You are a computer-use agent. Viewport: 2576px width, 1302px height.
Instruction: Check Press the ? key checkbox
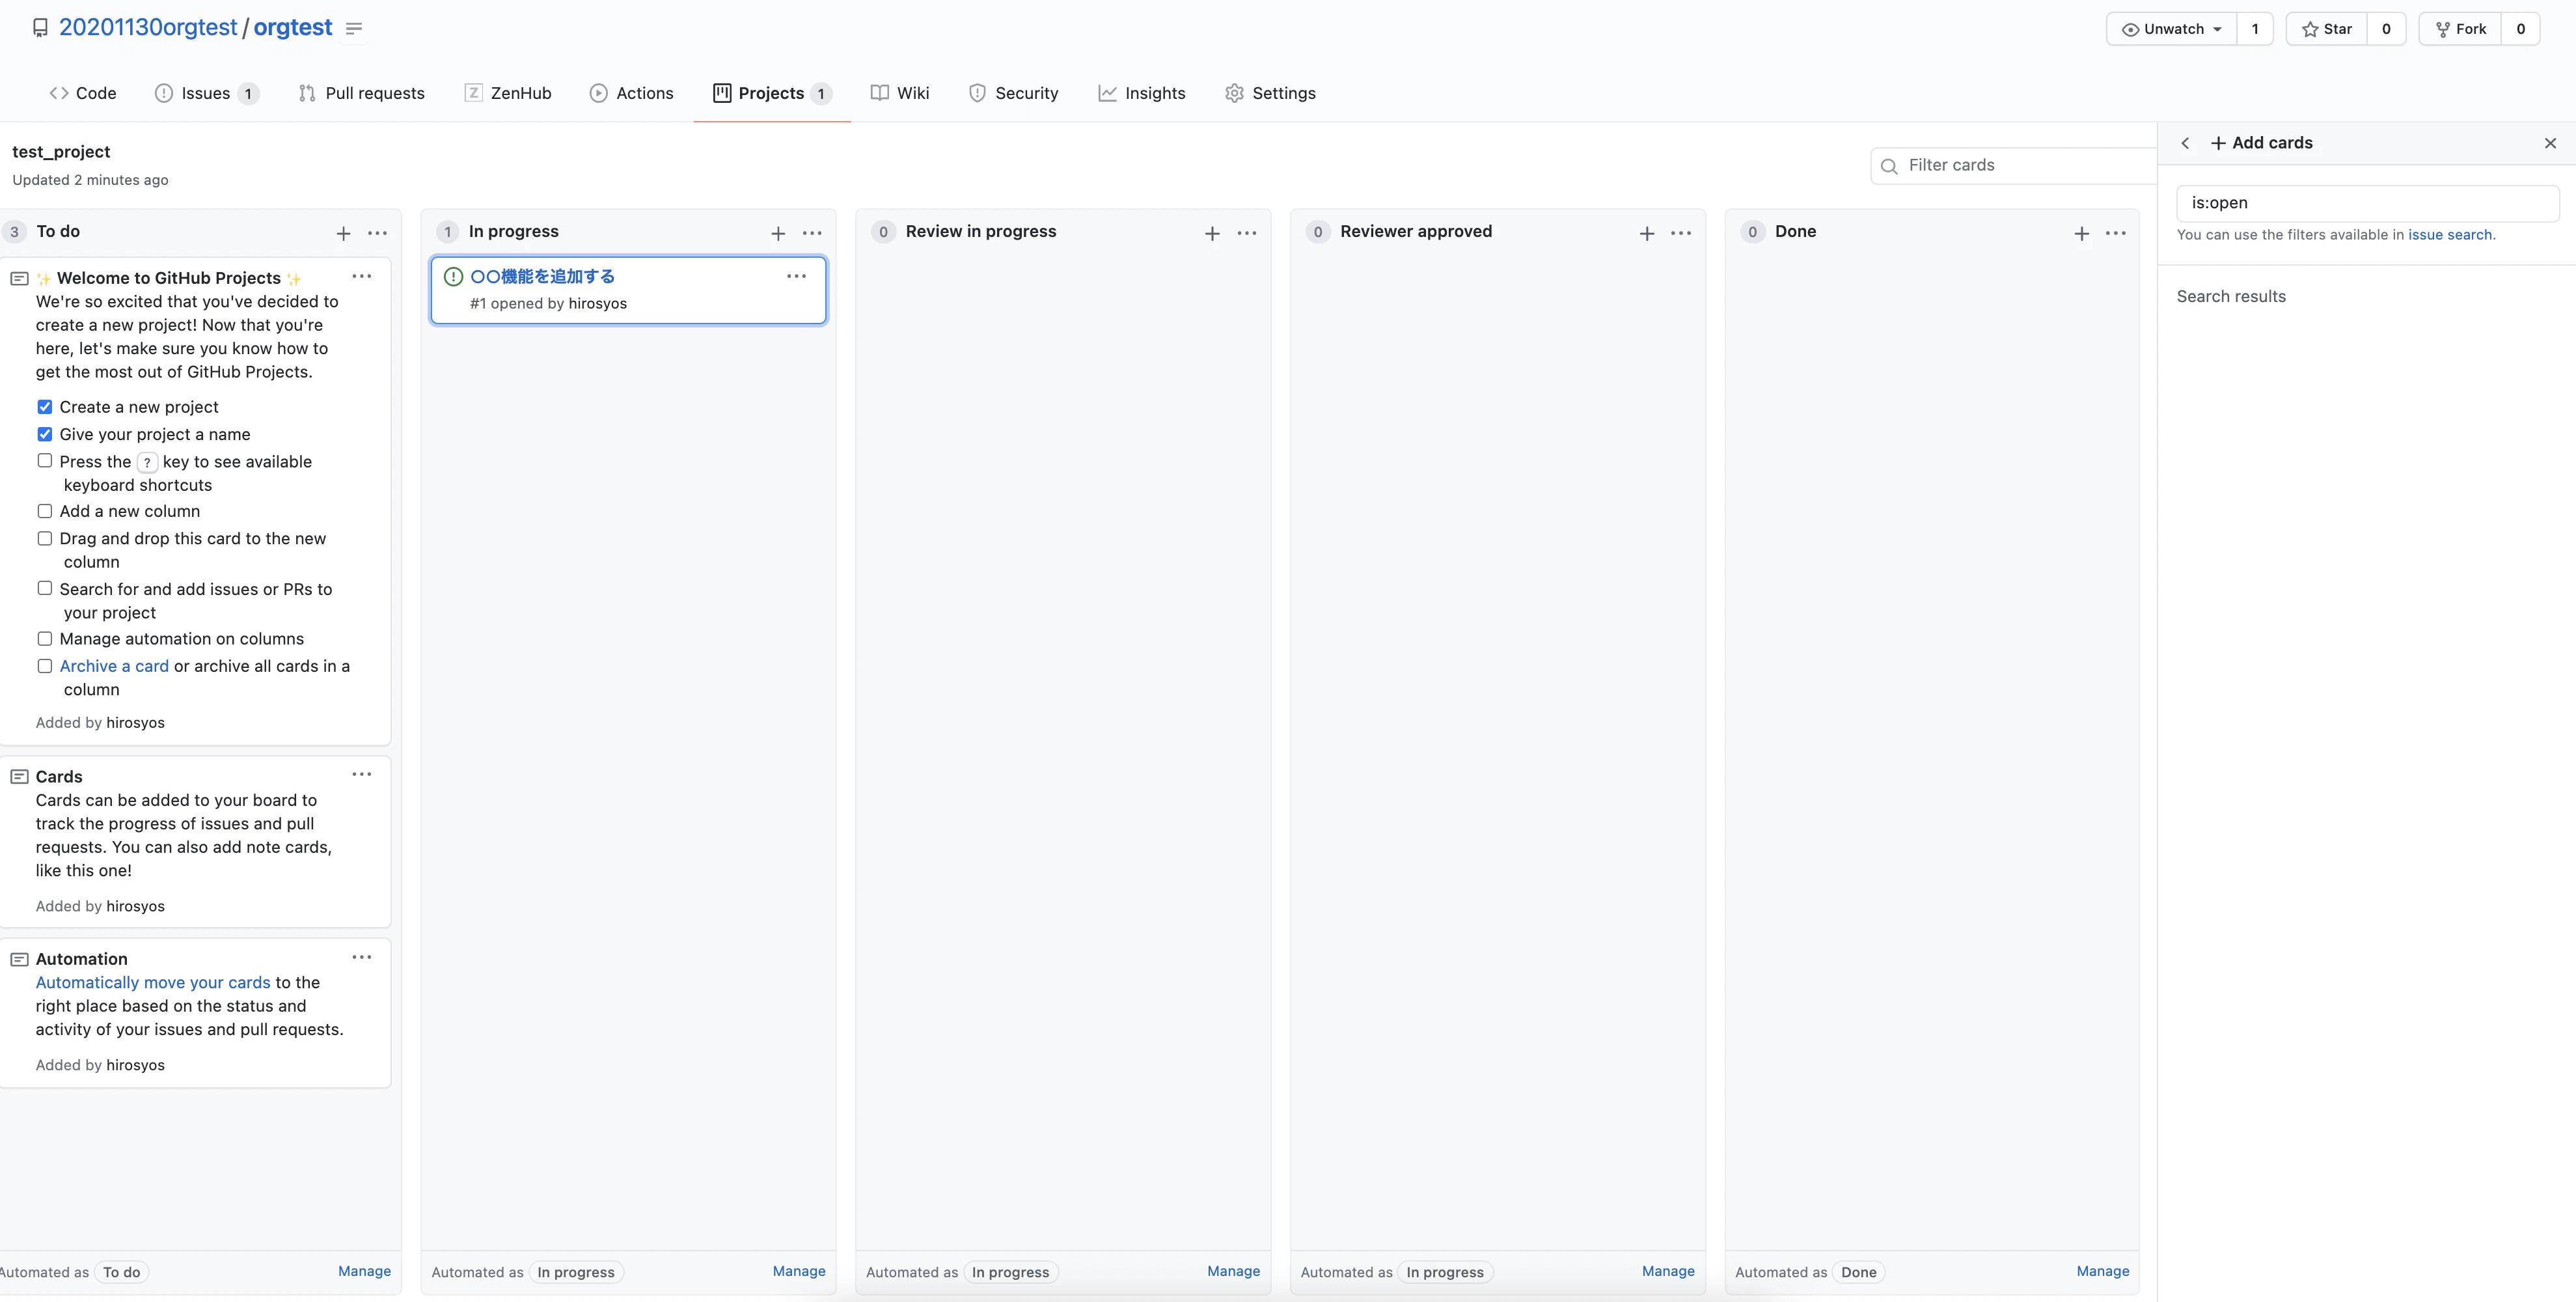pyautogui.click(x=45, y=461)
